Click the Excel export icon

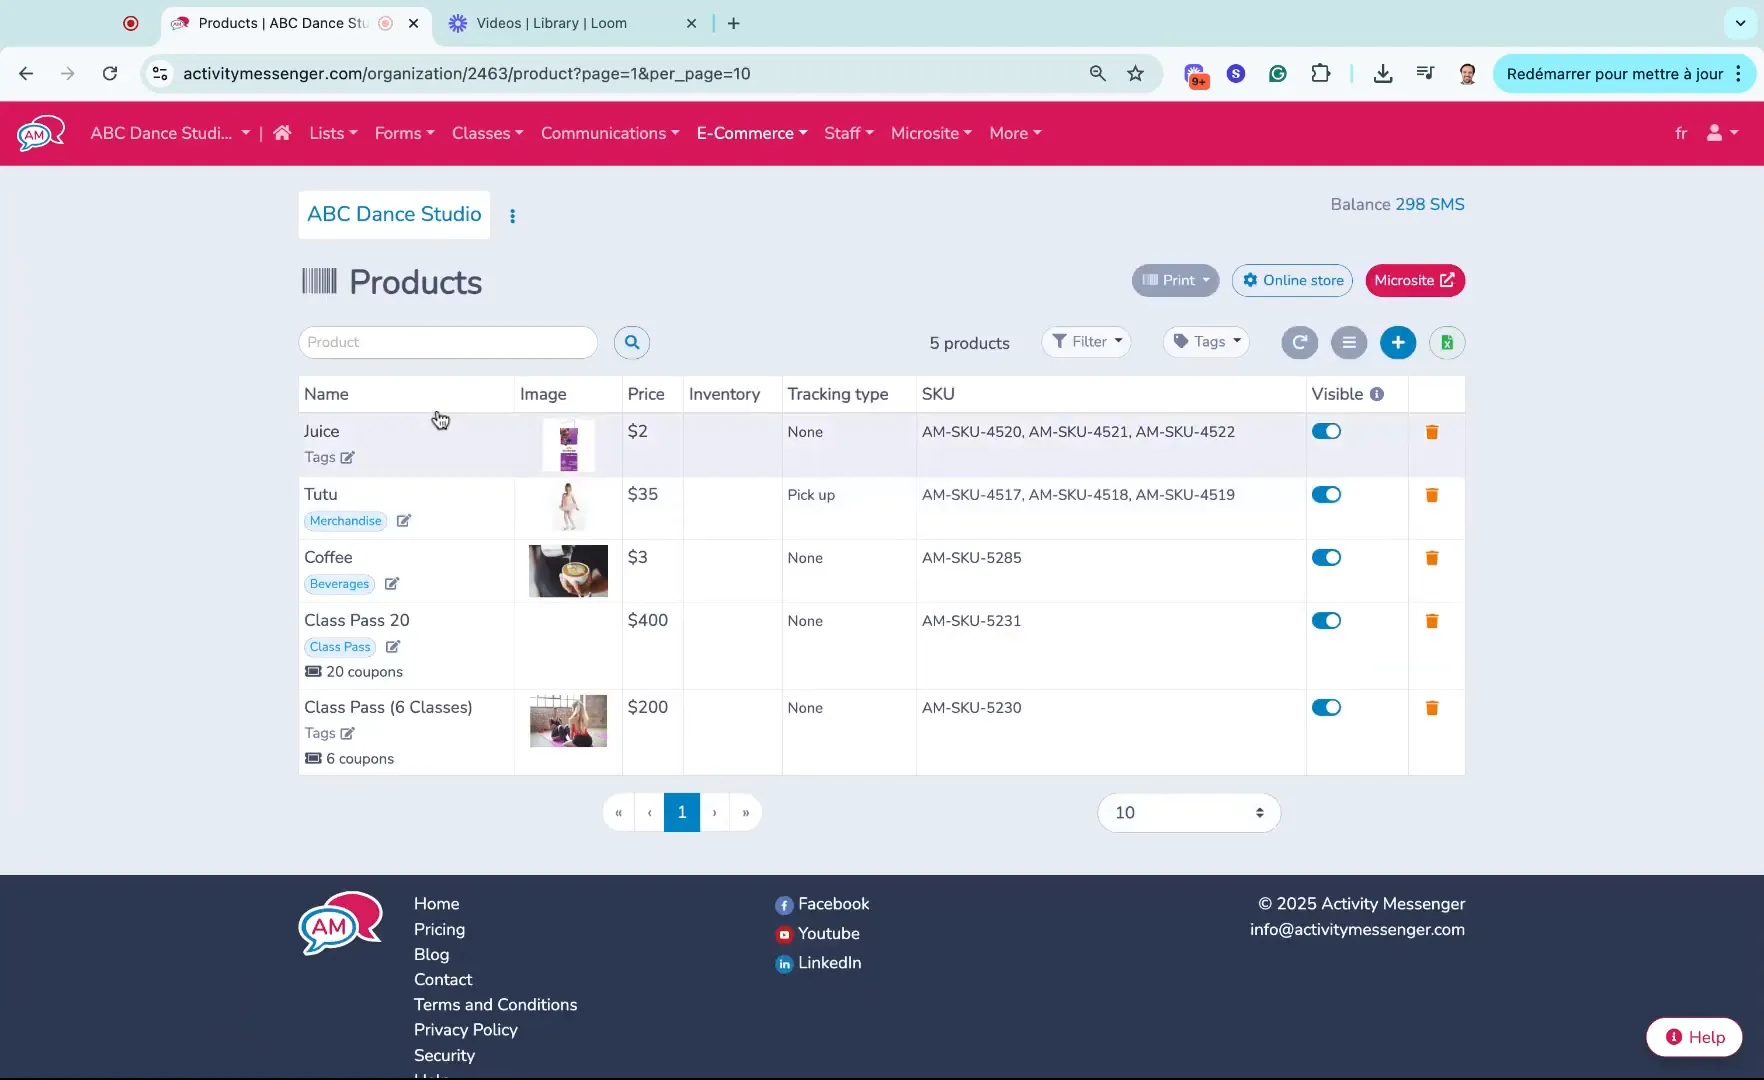pos(1446,343)
